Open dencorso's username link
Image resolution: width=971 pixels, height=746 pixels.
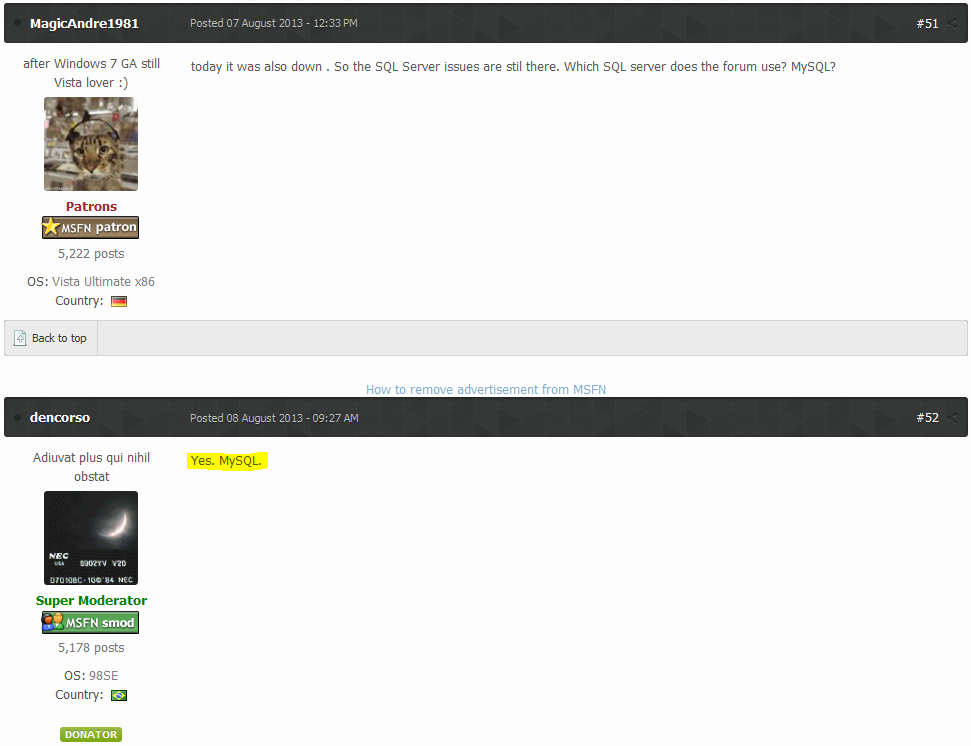[x=60, y=418]
